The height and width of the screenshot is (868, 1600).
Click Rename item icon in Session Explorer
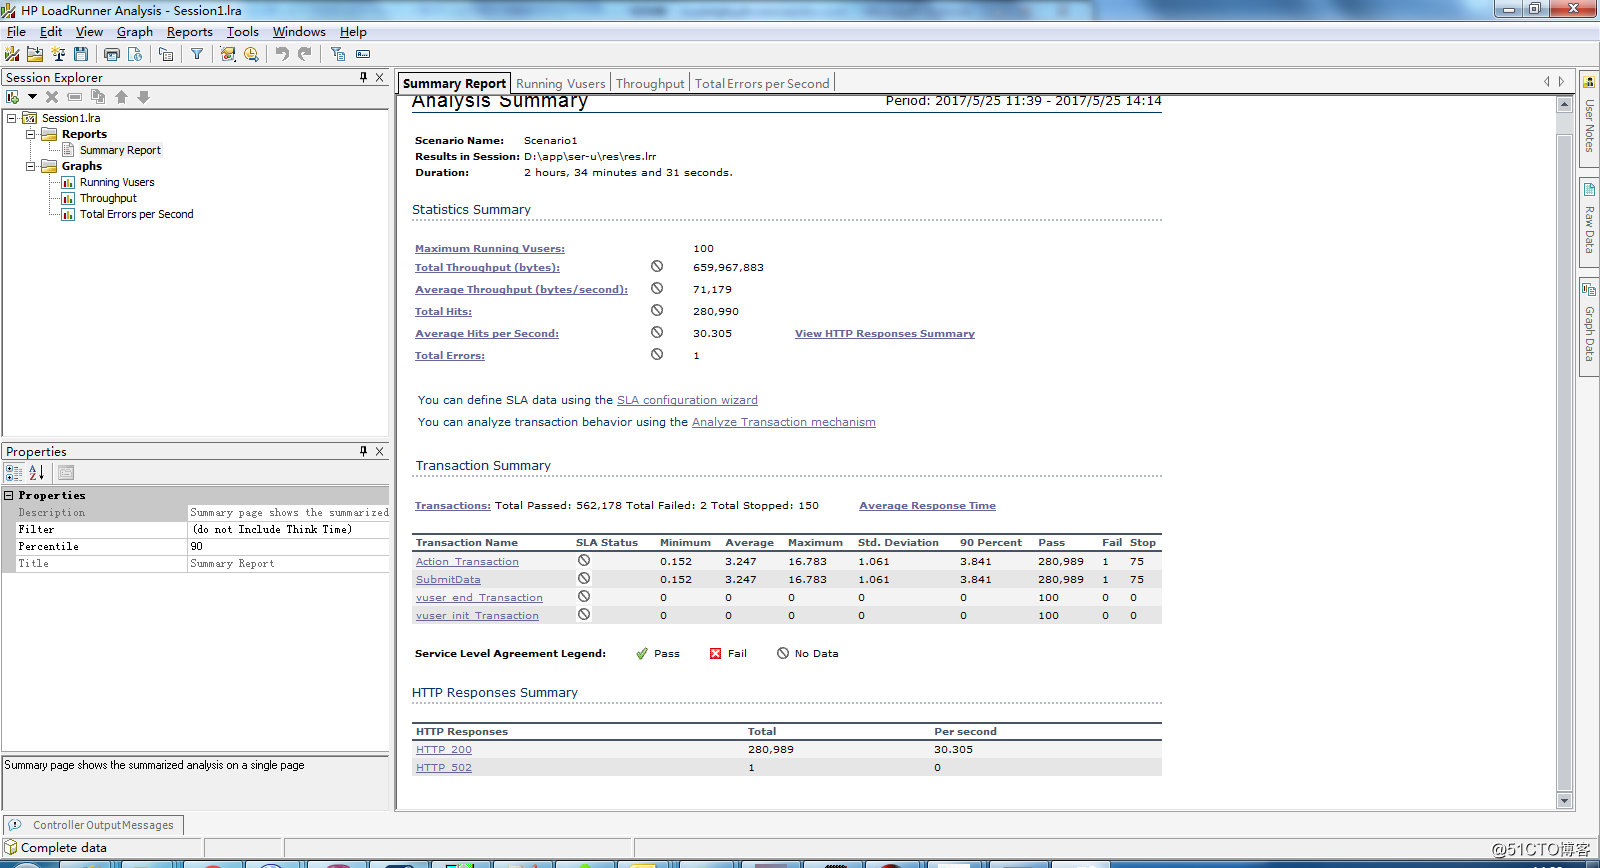[x=75, y=97]
